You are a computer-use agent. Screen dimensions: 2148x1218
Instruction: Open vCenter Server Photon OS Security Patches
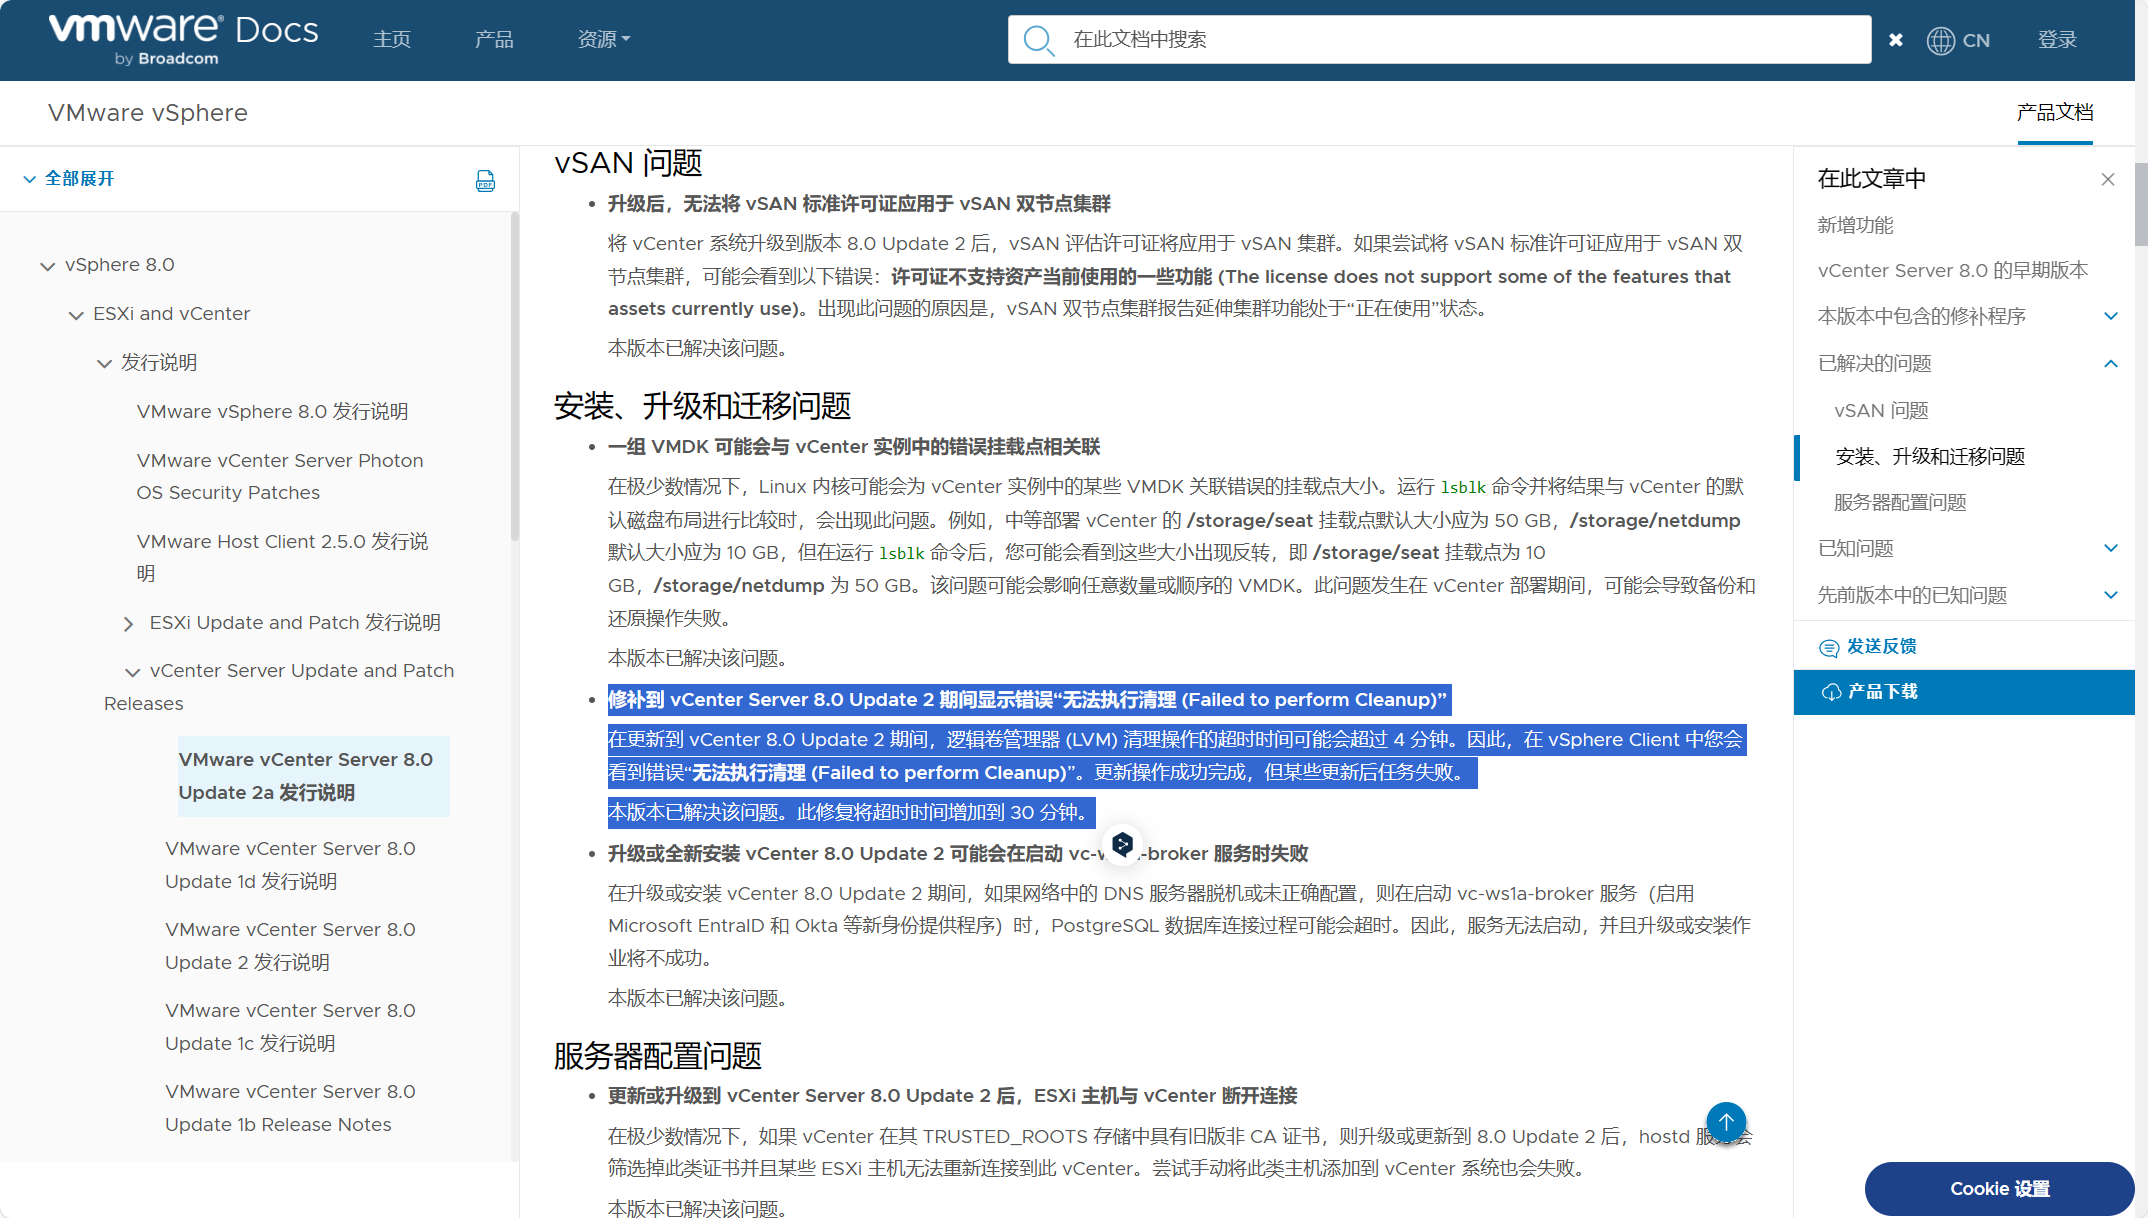pyautogui.click(x=280, y=476)
